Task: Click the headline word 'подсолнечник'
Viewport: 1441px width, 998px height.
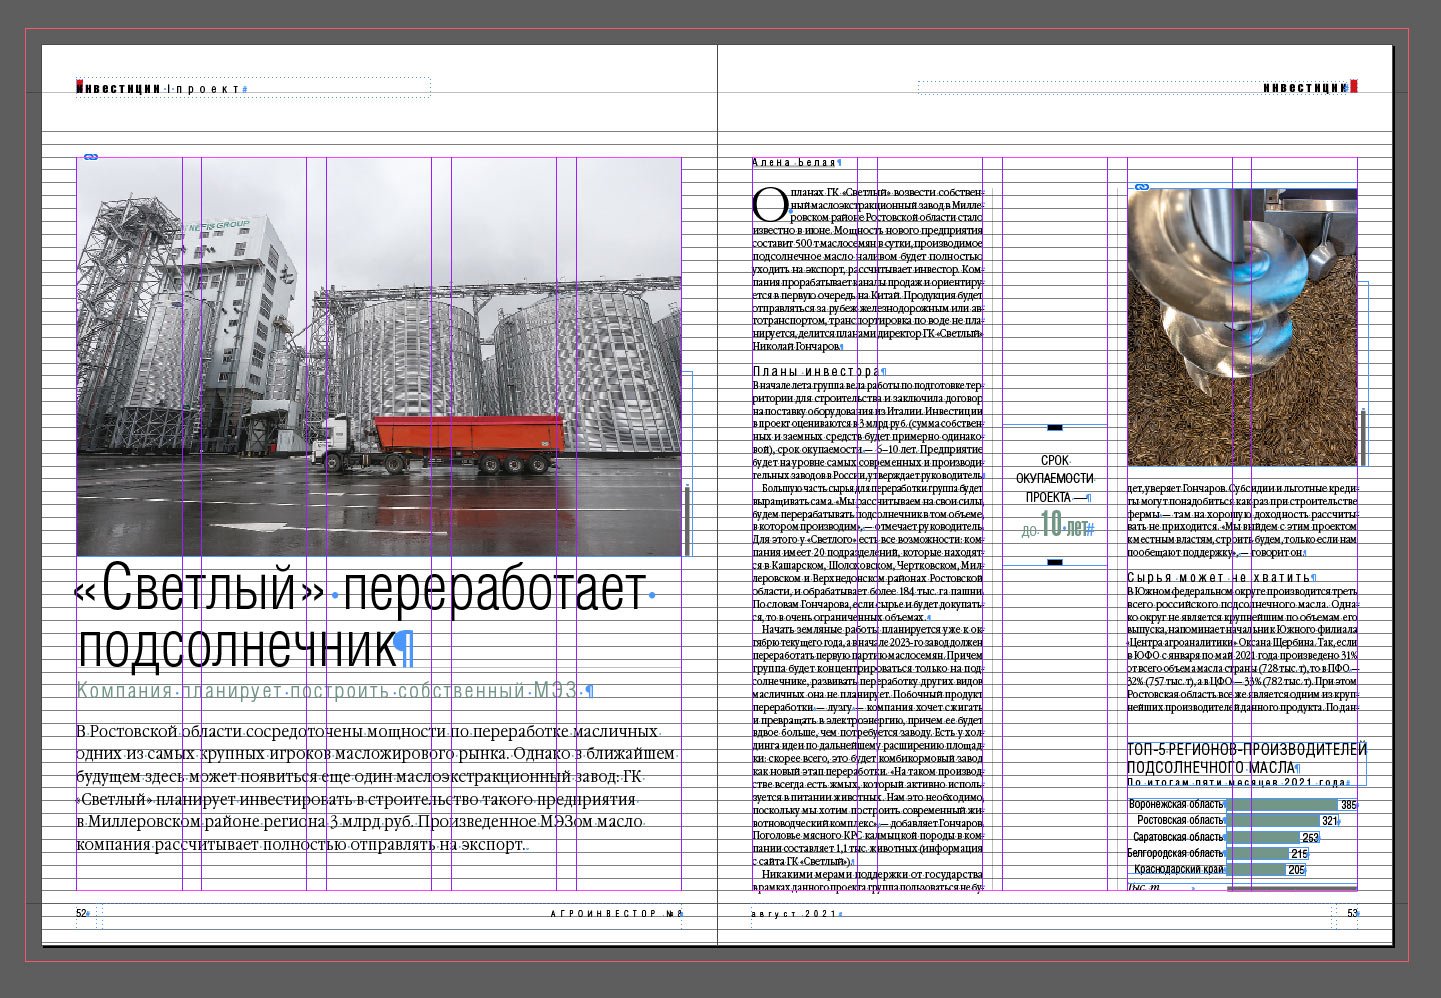Action: click(x=237, y=646)
